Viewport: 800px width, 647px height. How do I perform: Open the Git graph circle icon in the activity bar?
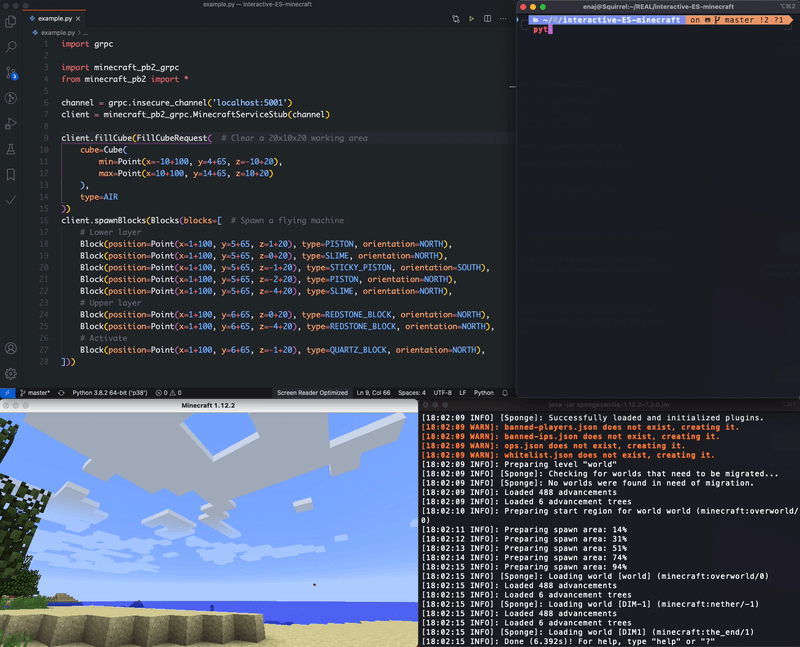coord(10,98)
